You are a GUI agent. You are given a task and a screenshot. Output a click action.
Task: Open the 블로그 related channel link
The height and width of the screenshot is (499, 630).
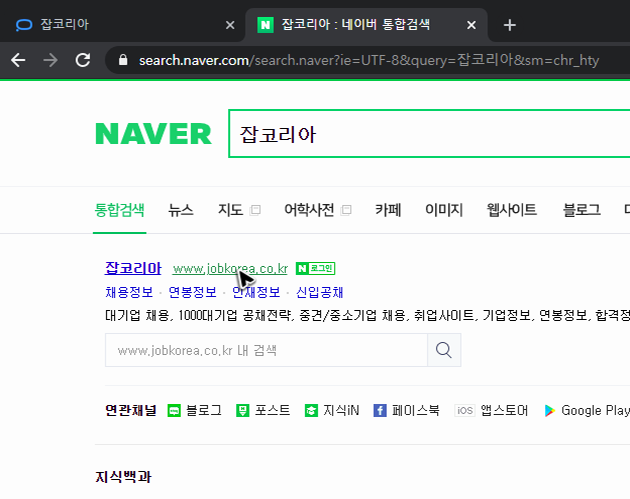[204, 410]
